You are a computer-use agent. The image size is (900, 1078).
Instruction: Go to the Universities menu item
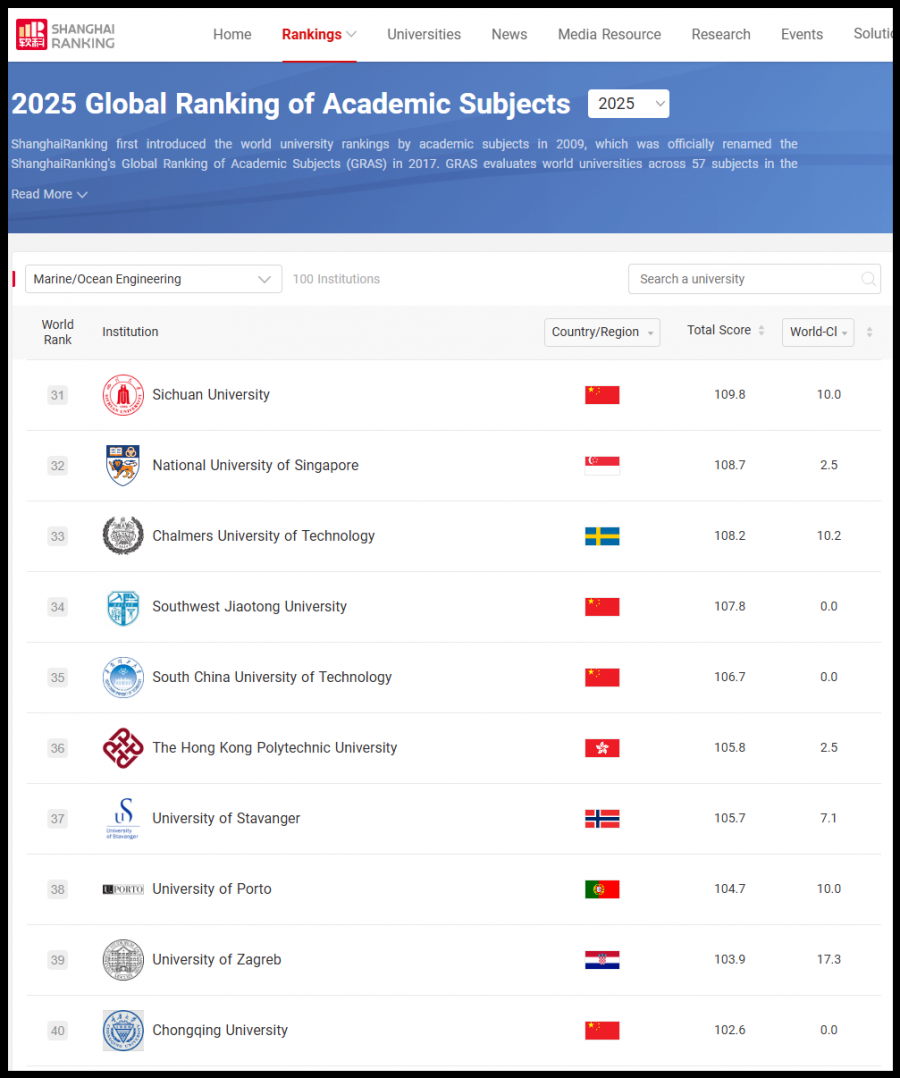pos(424,34)
